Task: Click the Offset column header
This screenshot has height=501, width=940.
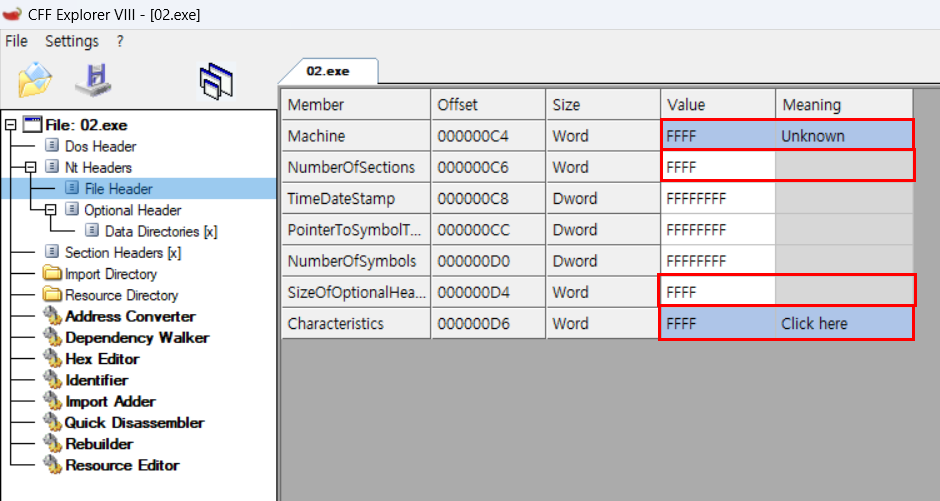Action: [x=488, y=104]
